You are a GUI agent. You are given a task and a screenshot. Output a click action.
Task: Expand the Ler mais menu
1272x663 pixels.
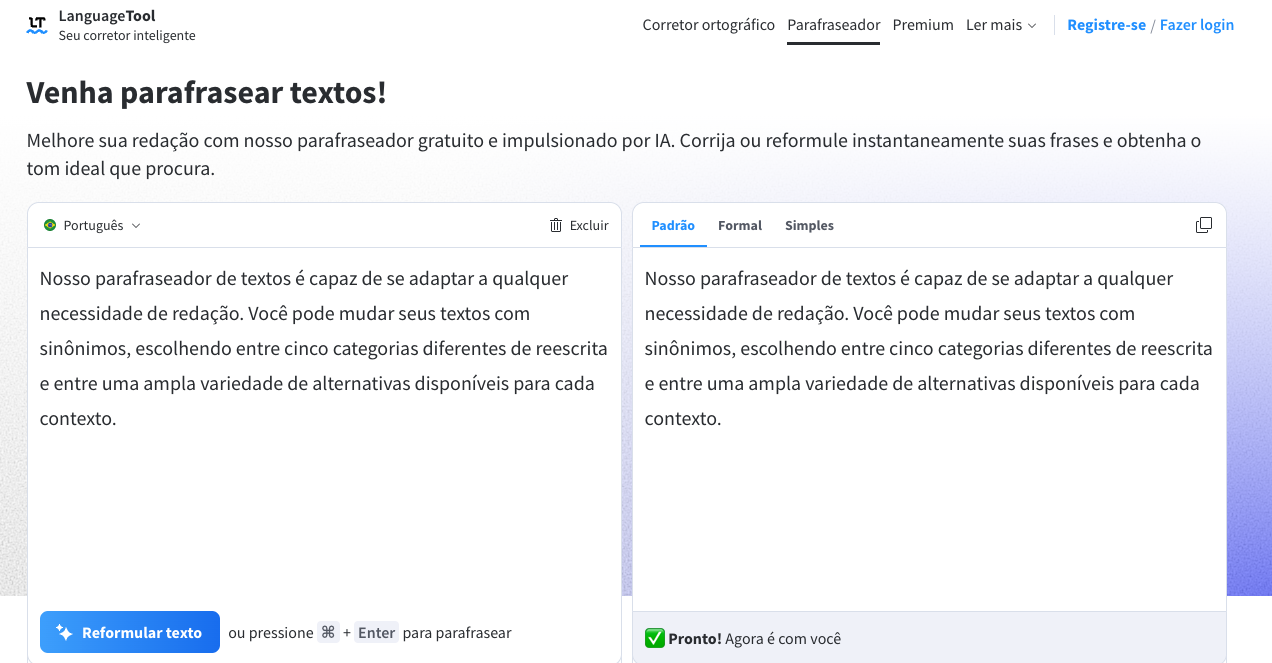pos(1001,25)
